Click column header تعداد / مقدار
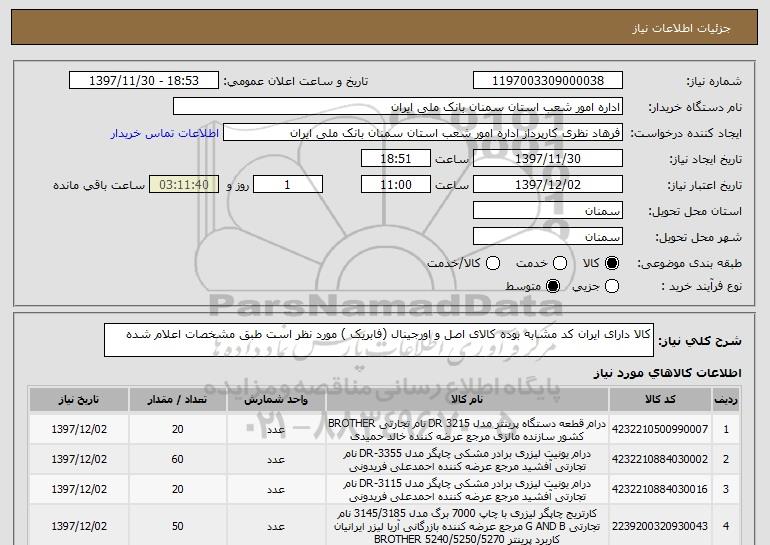770x545 pixels. (178, 400)
